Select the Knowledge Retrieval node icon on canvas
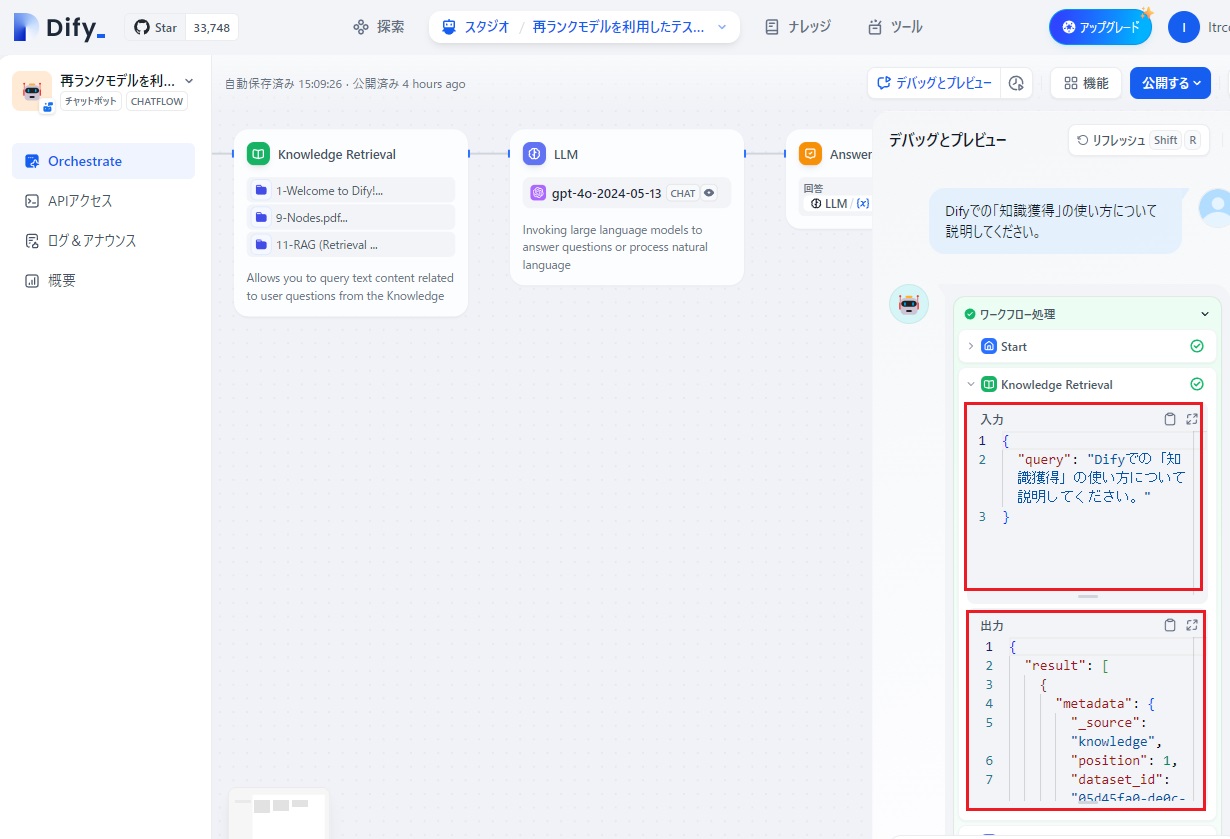 tap(258, 154)
